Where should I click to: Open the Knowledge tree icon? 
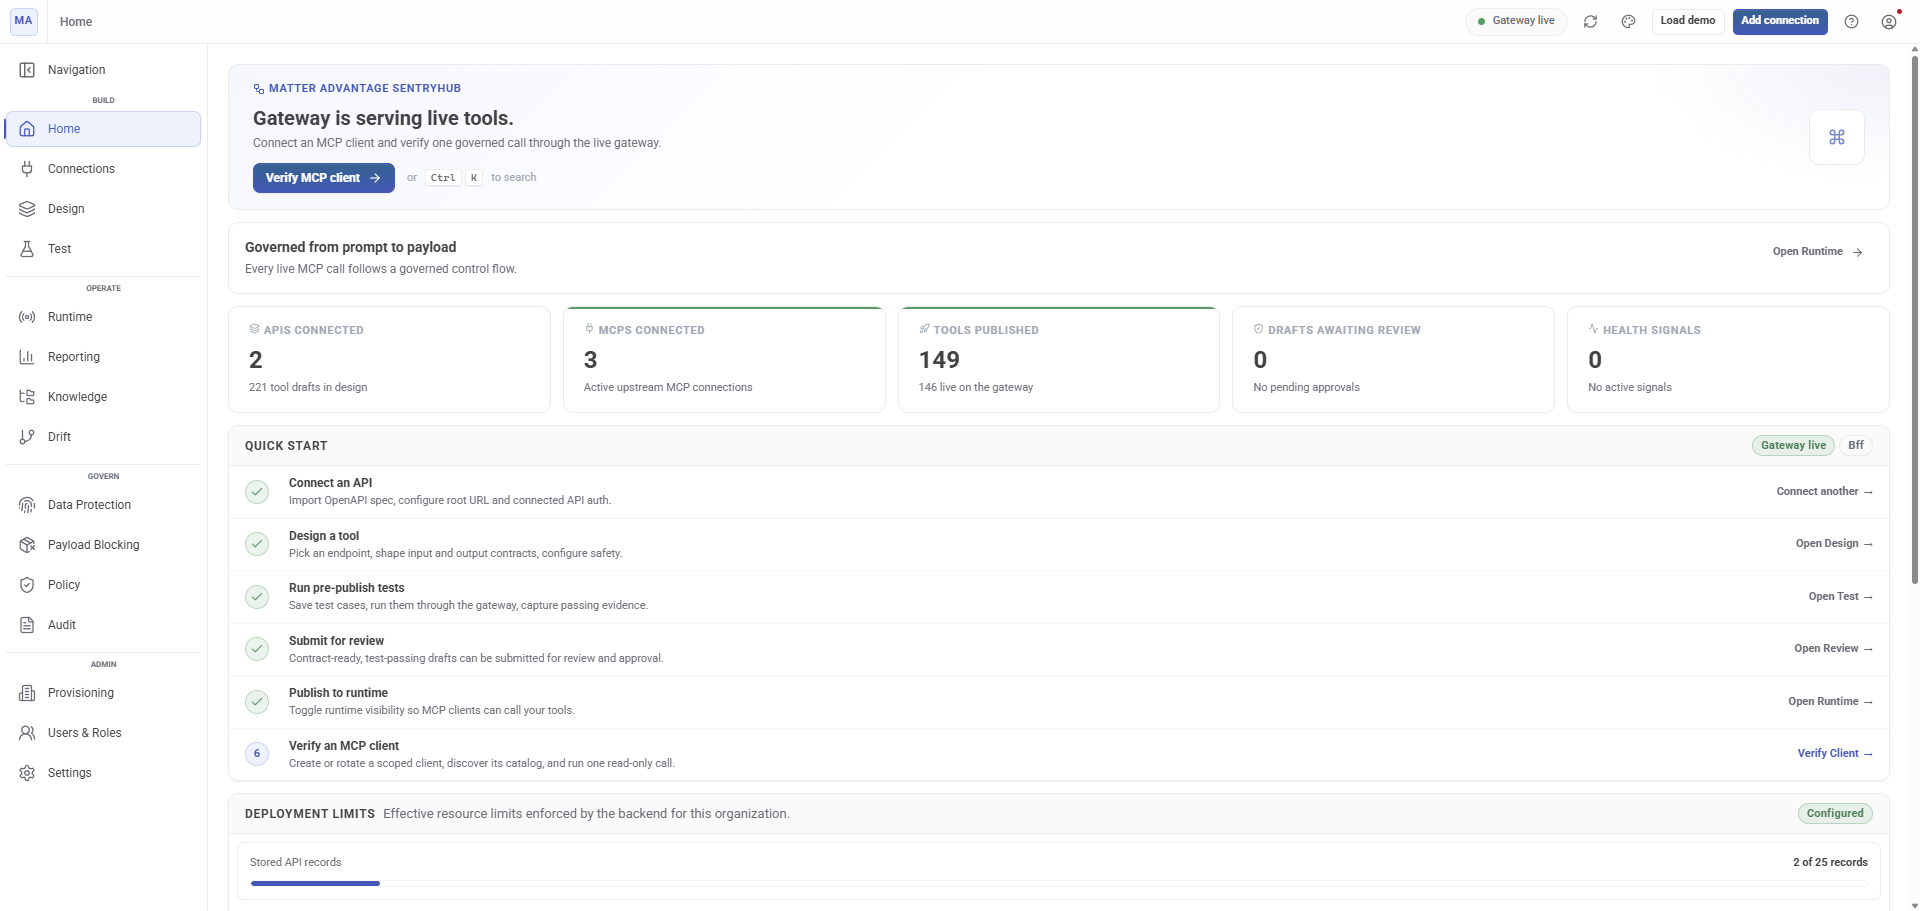tap(27, 397)
